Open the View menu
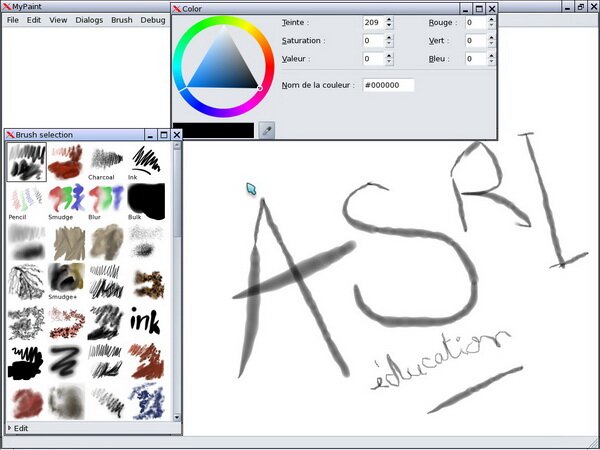 (58, 20)
